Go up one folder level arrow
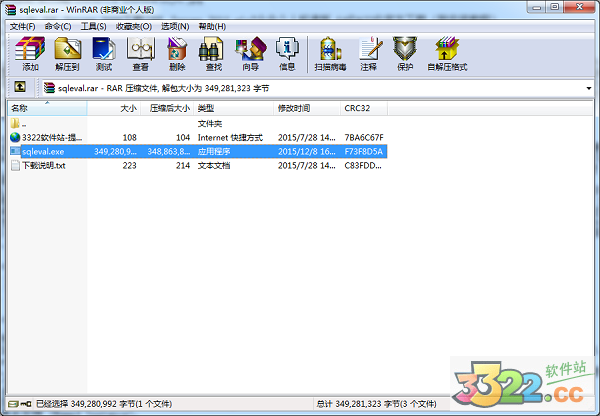Viewport: 600px width, 416px height. click(20, 87)
